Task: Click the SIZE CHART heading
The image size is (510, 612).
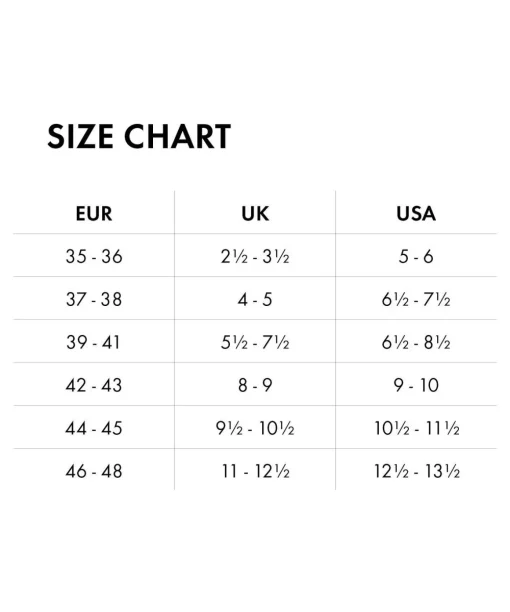Action: pyautogui.click(x=139, y=136)
